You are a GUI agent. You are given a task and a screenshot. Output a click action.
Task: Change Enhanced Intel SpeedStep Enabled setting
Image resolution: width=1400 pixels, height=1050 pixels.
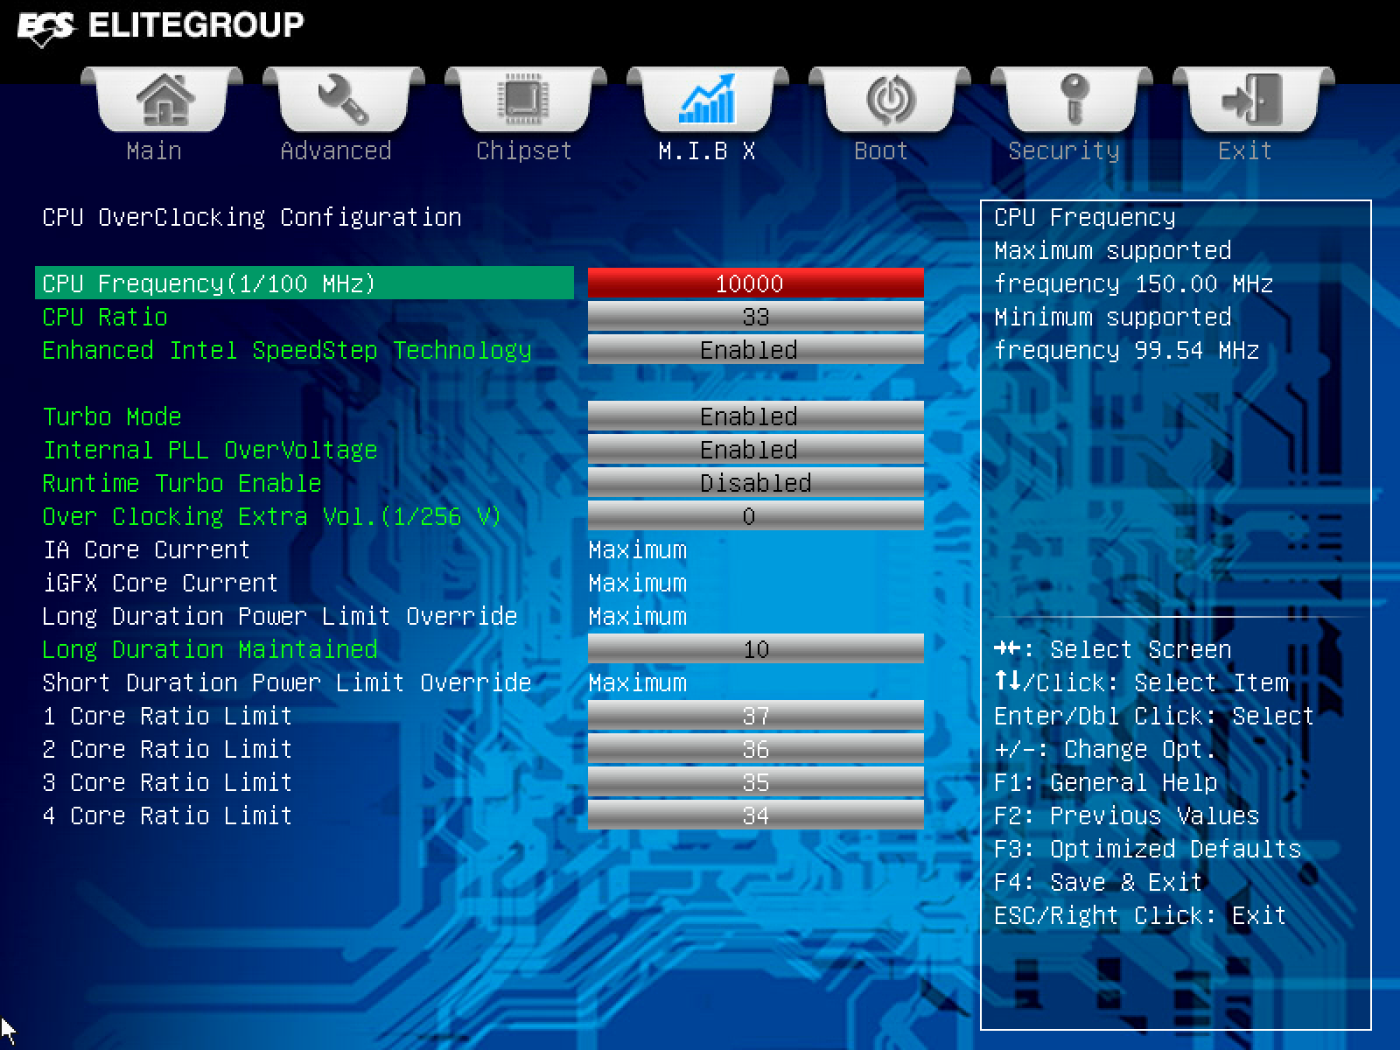click(756, 350)
